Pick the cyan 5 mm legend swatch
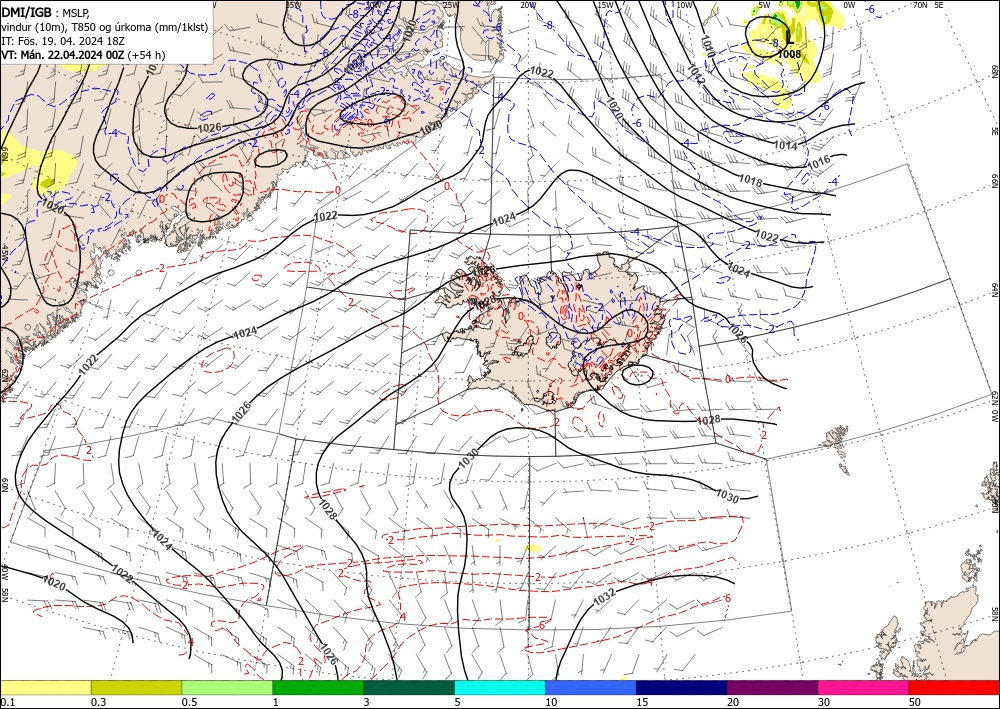The height and width of the screenshot is (709, 1000). tap(500, 687)
